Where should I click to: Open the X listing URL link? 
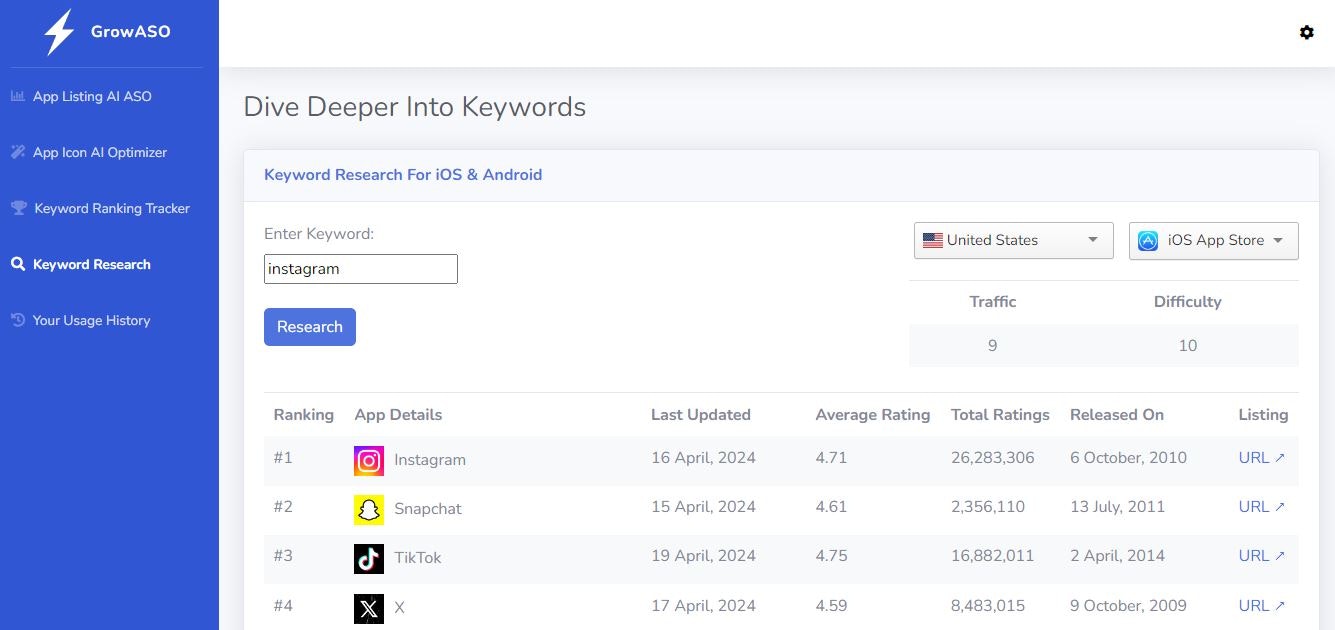coord(1262,605)
